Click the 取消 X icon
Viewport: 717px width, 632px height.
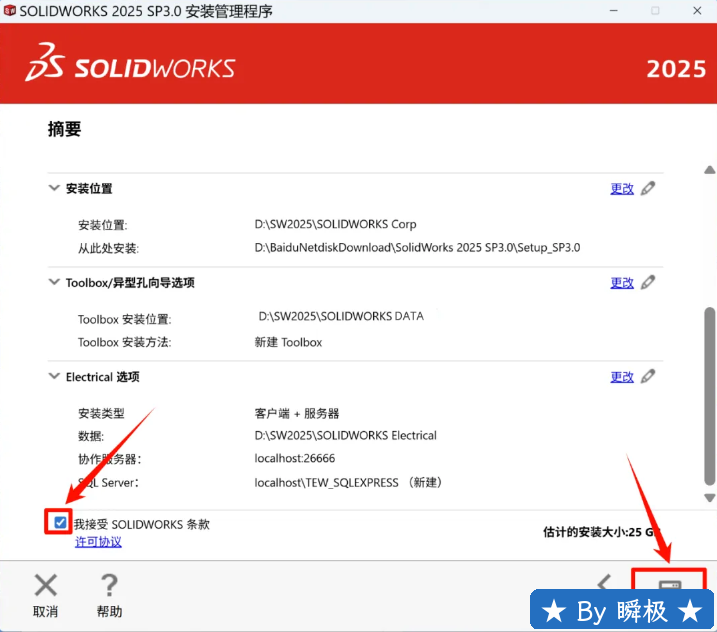(x=45, y=586)
